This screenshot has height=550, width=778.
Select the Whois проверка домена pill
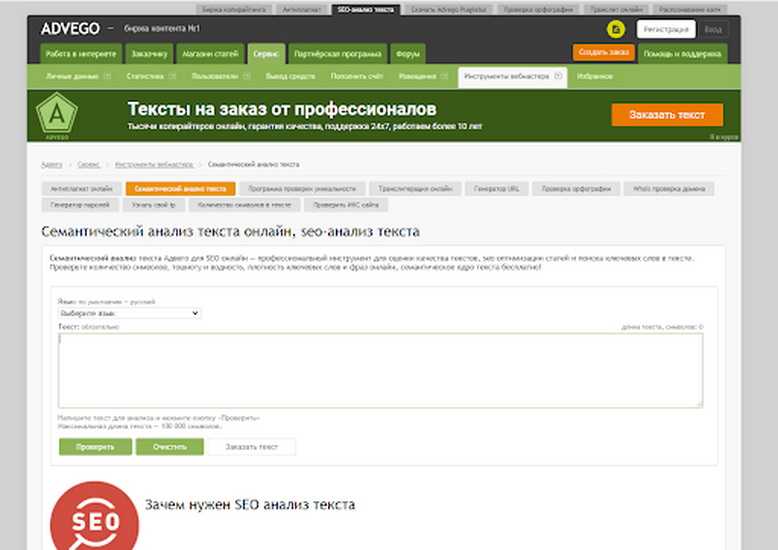point(669,189)
